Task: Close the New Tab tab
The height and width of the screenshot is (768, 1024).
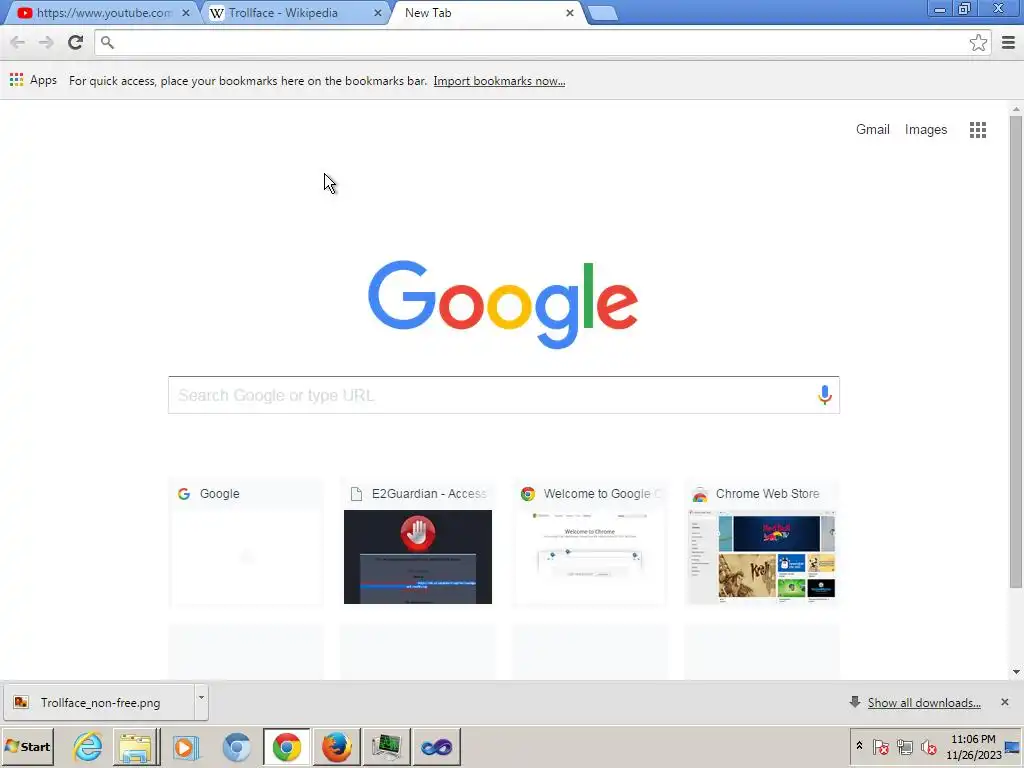Action: point(569,13)
